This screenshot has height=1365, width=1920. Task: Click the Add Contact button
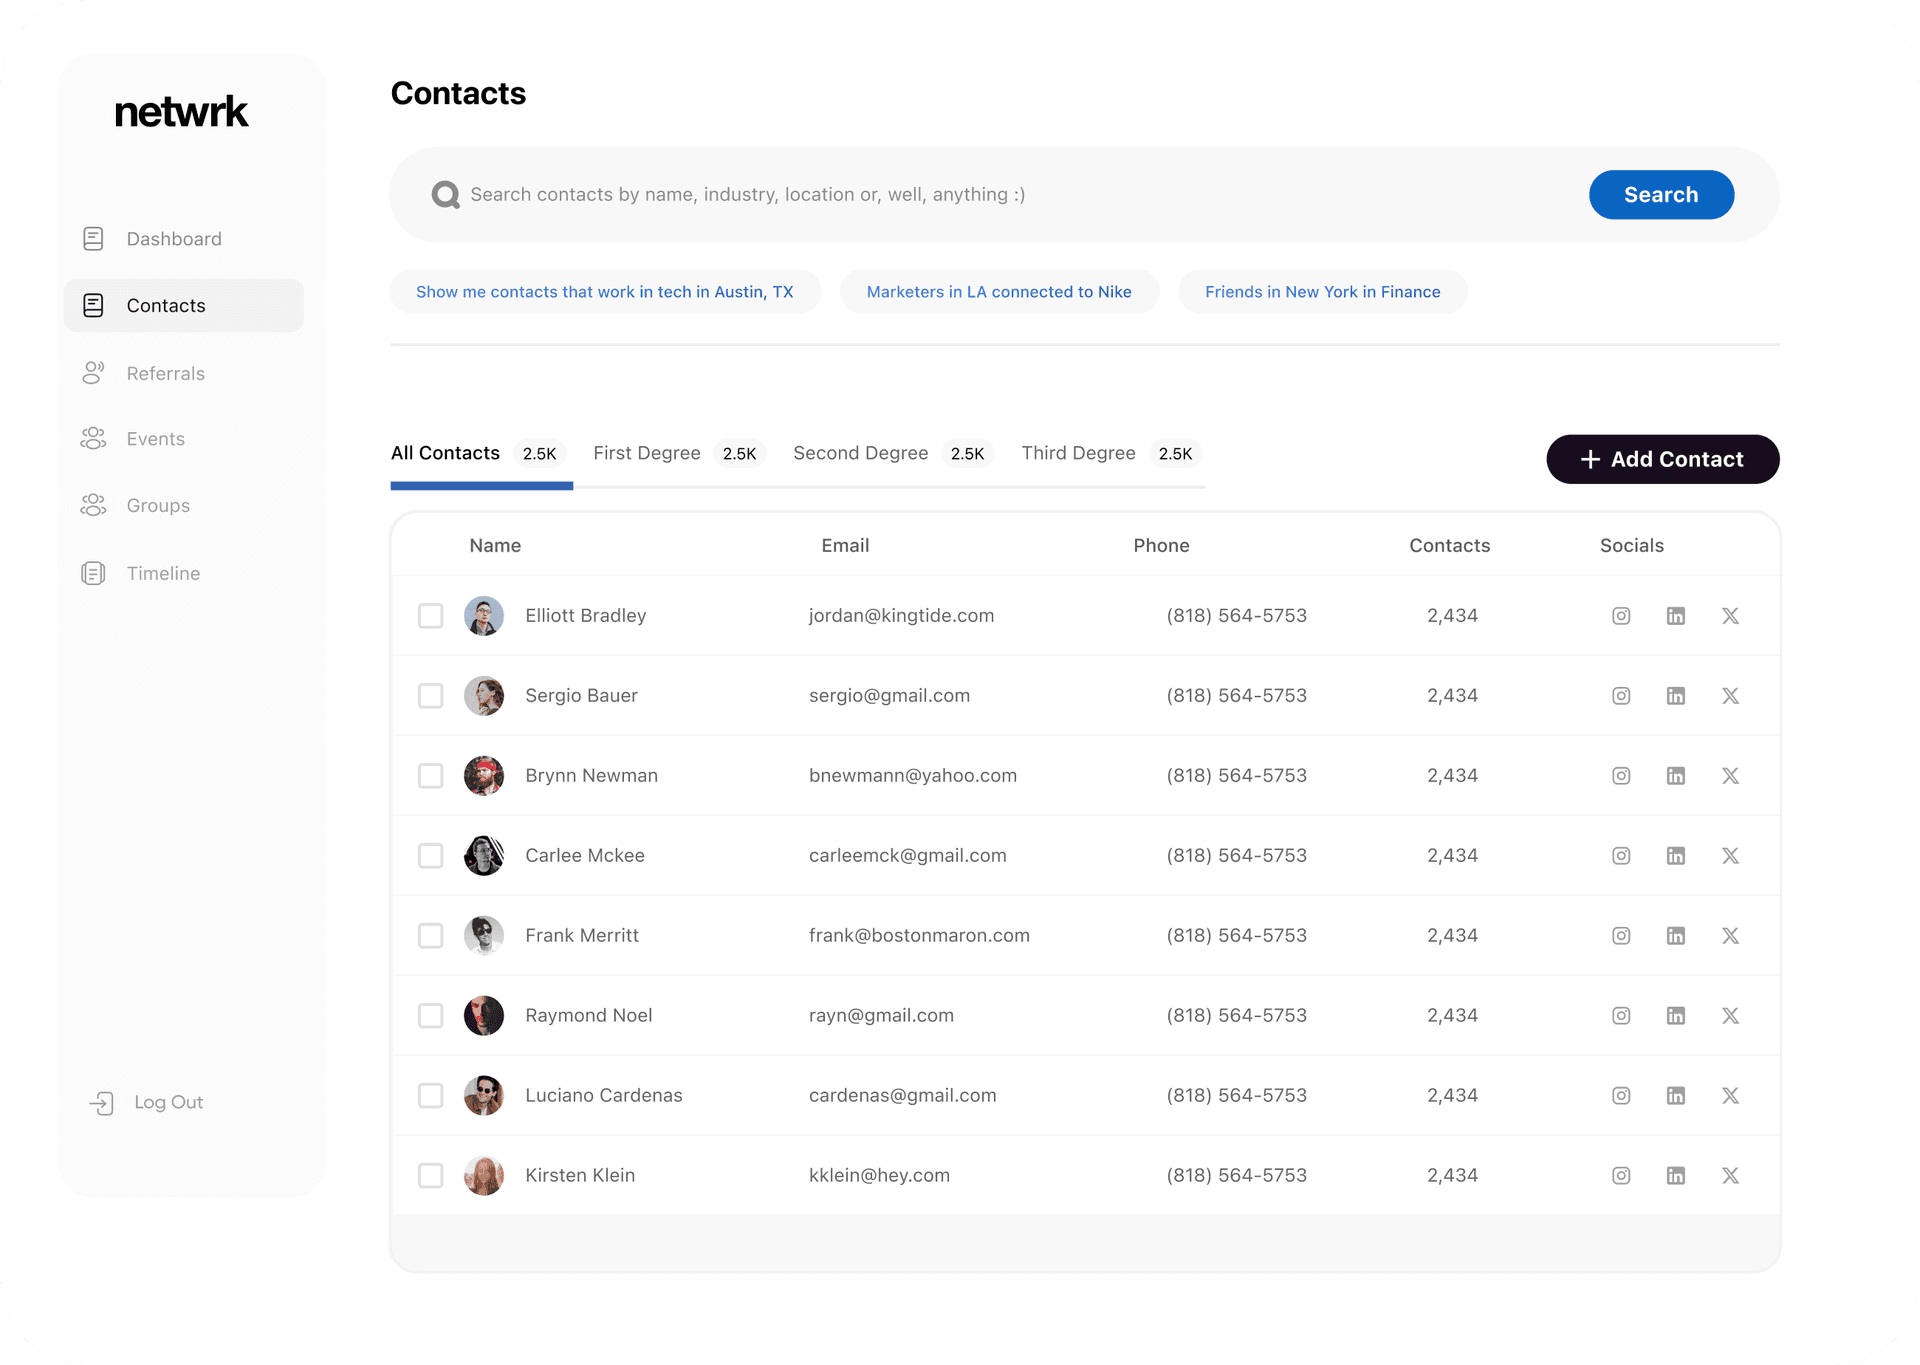1662,460
